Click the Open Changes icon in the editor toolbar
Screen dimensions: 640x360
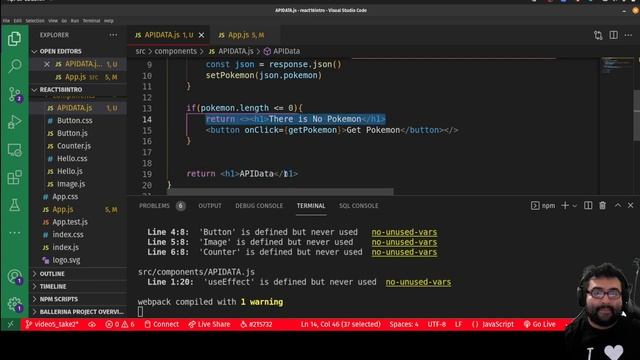pyautogui.click(x=598, y=36)
